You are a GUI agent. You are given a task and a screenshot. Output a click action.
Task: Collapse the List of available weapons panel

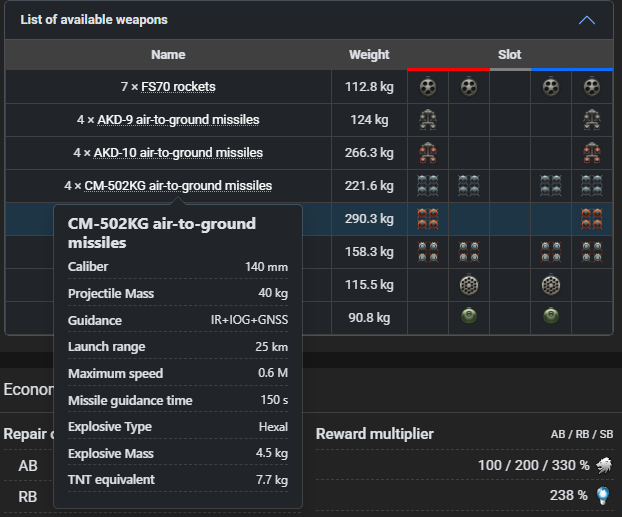[587, 20]
